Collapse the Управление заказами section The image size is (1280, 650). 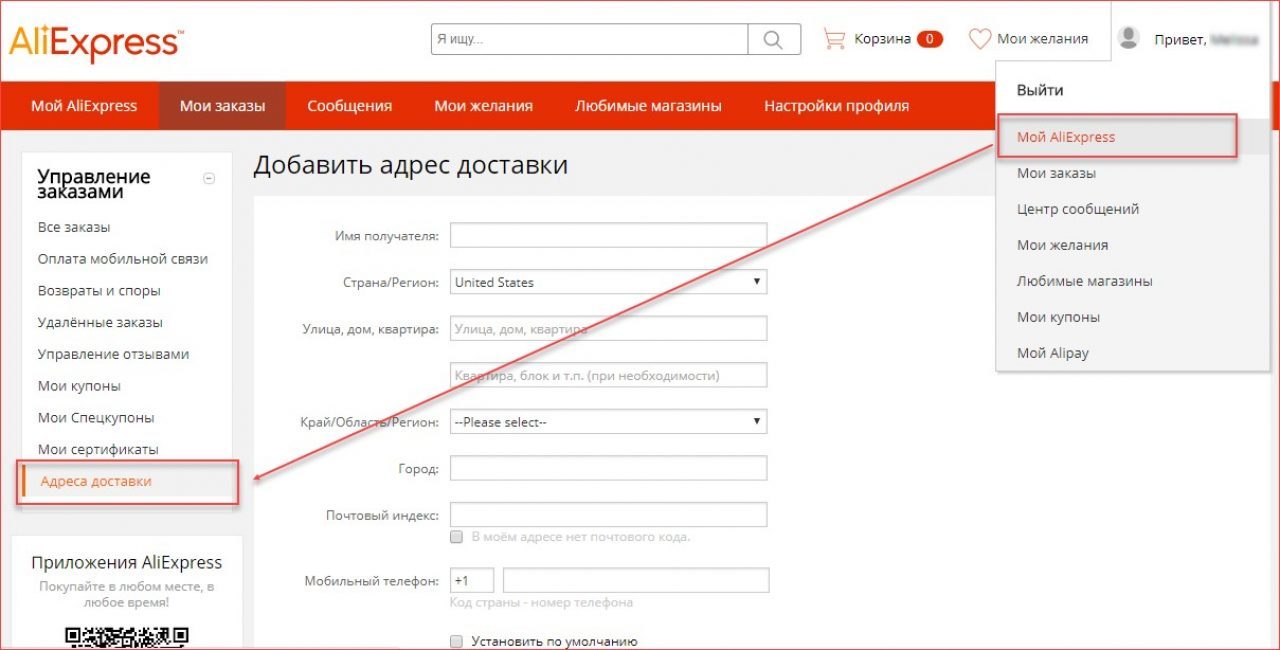click(209, 179)
